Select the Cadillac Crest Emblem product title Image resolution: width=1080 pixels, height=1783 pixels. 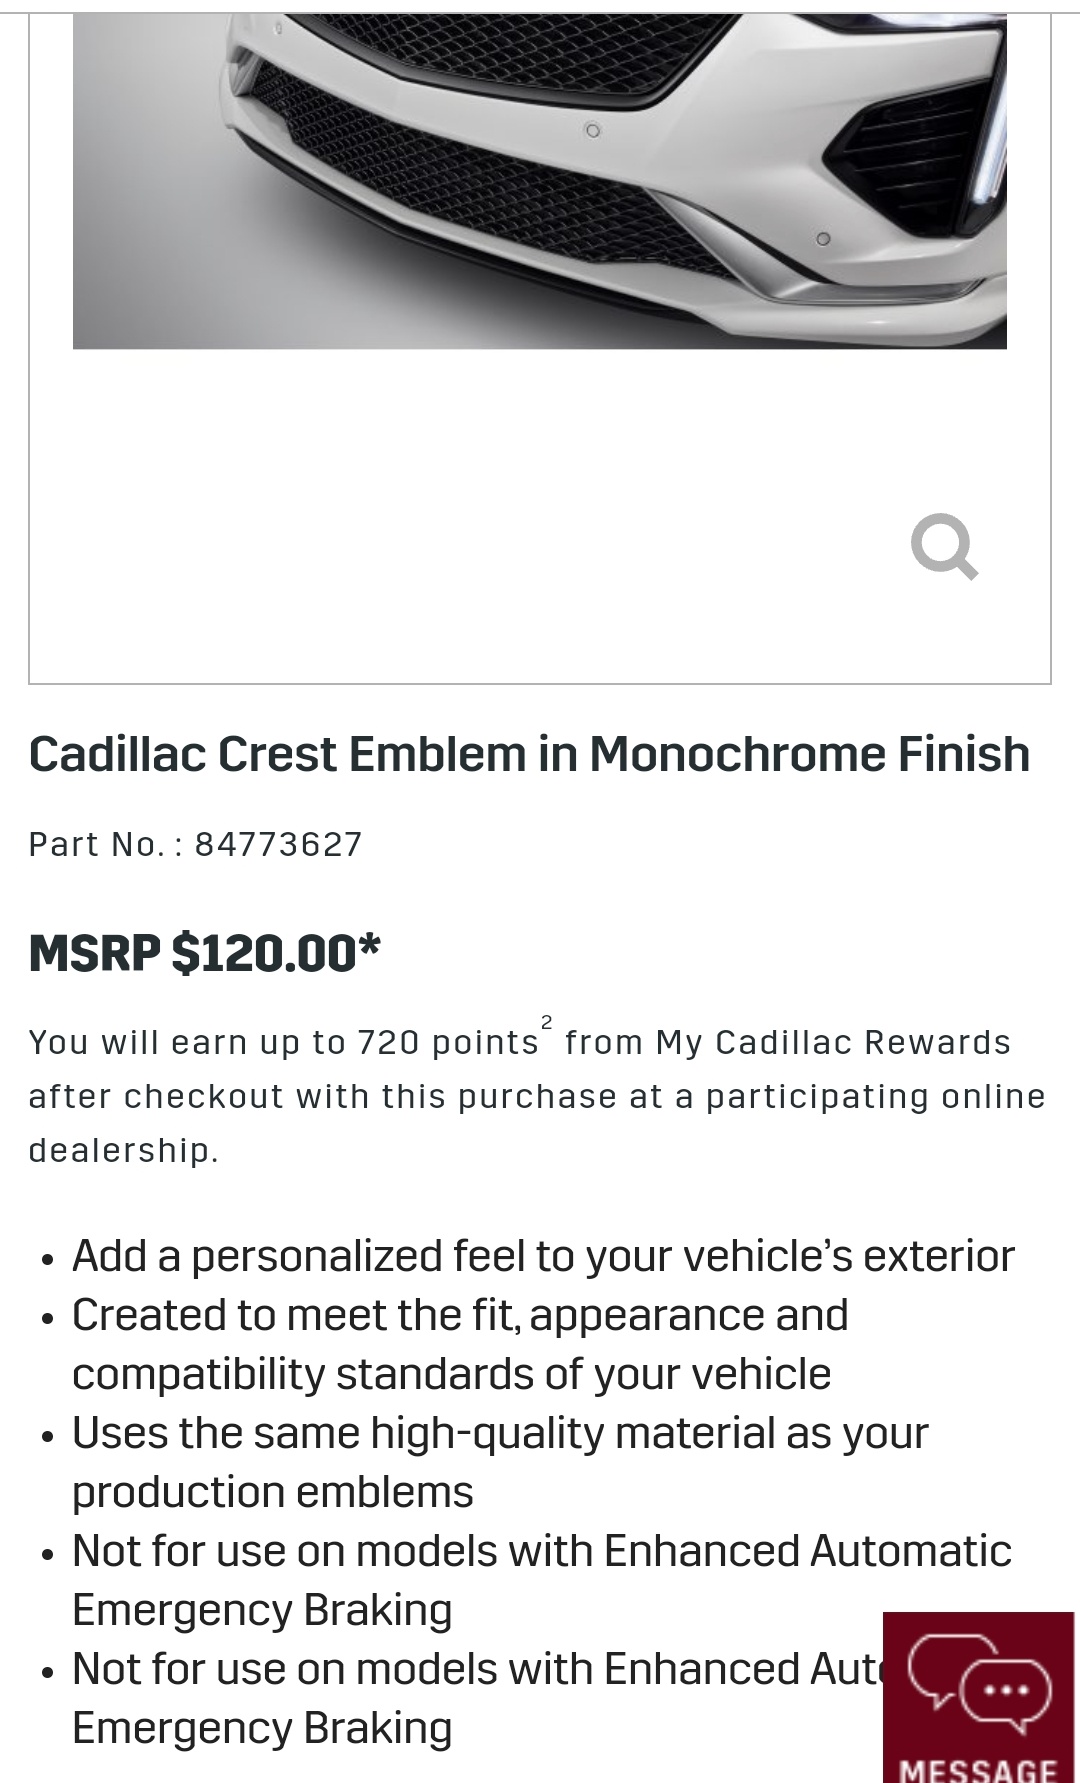point(529,754)
